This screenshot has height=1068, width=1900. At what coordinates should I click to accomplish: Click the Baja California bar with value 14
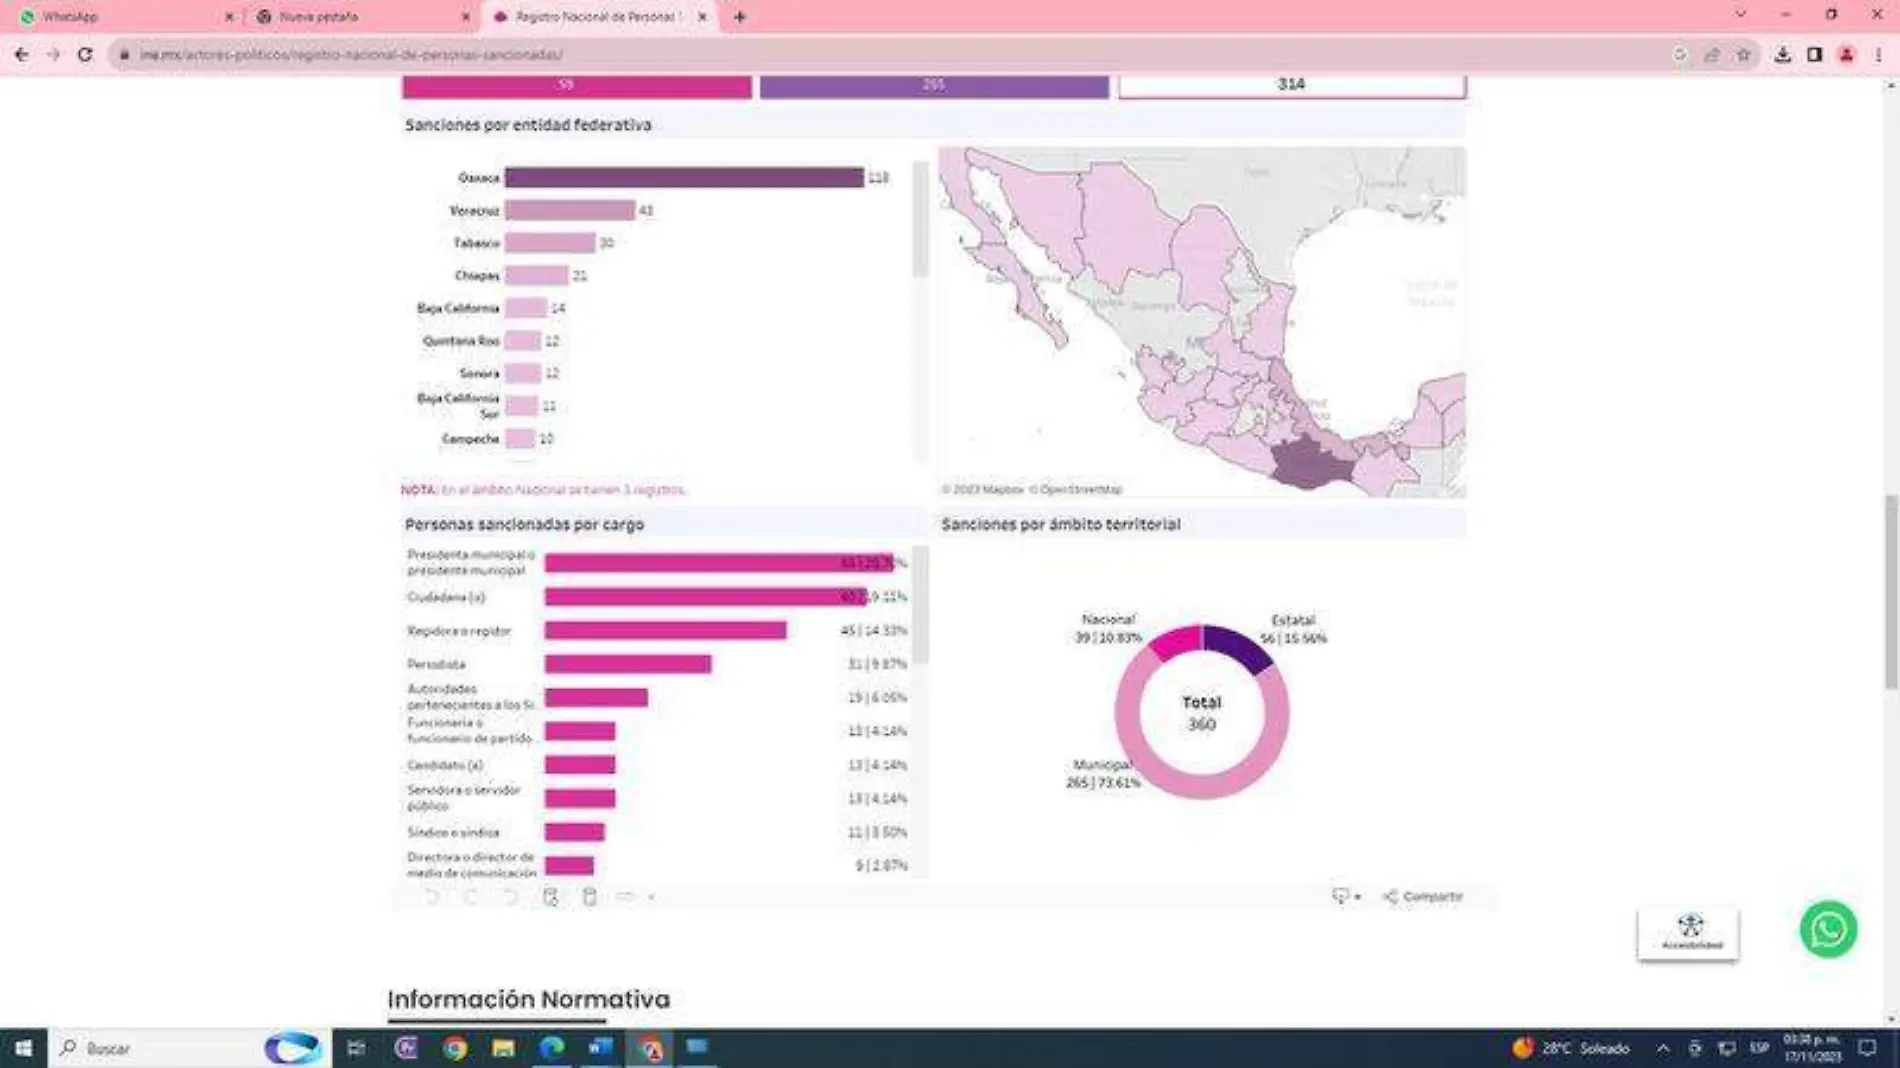coord(526,308)
